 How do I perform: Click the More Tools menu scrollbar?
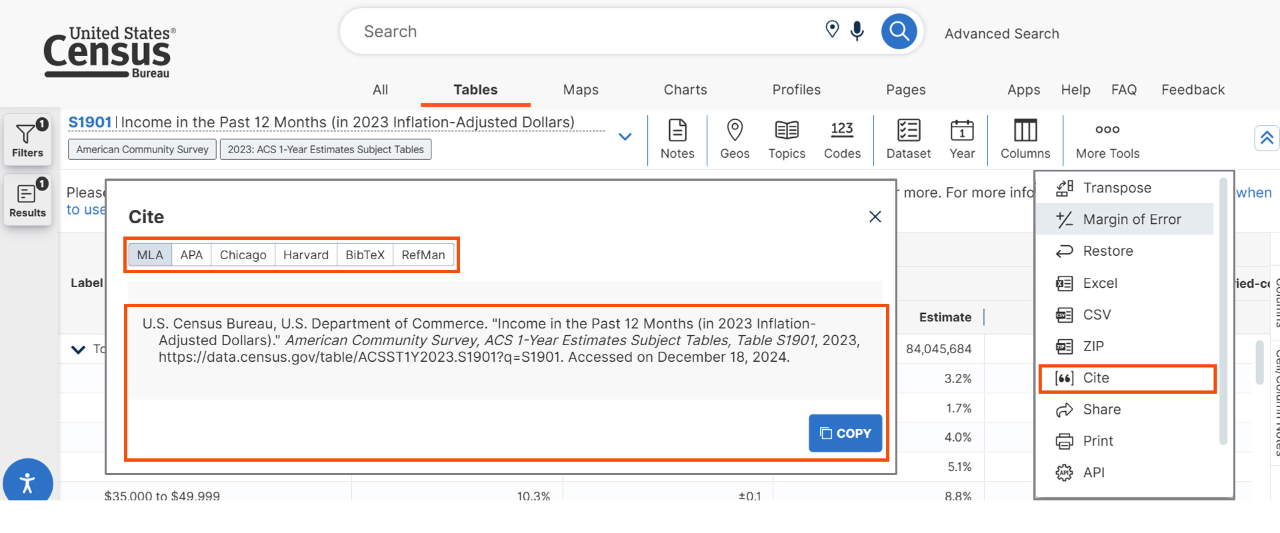coord(1224,310)
